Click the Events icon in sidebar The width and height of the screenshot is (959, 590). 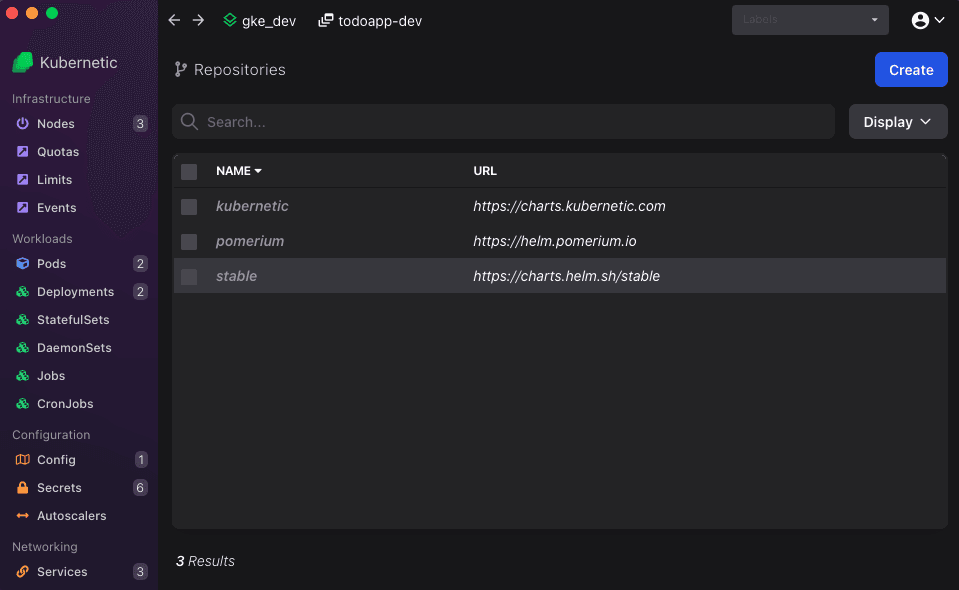pos(23,208)
